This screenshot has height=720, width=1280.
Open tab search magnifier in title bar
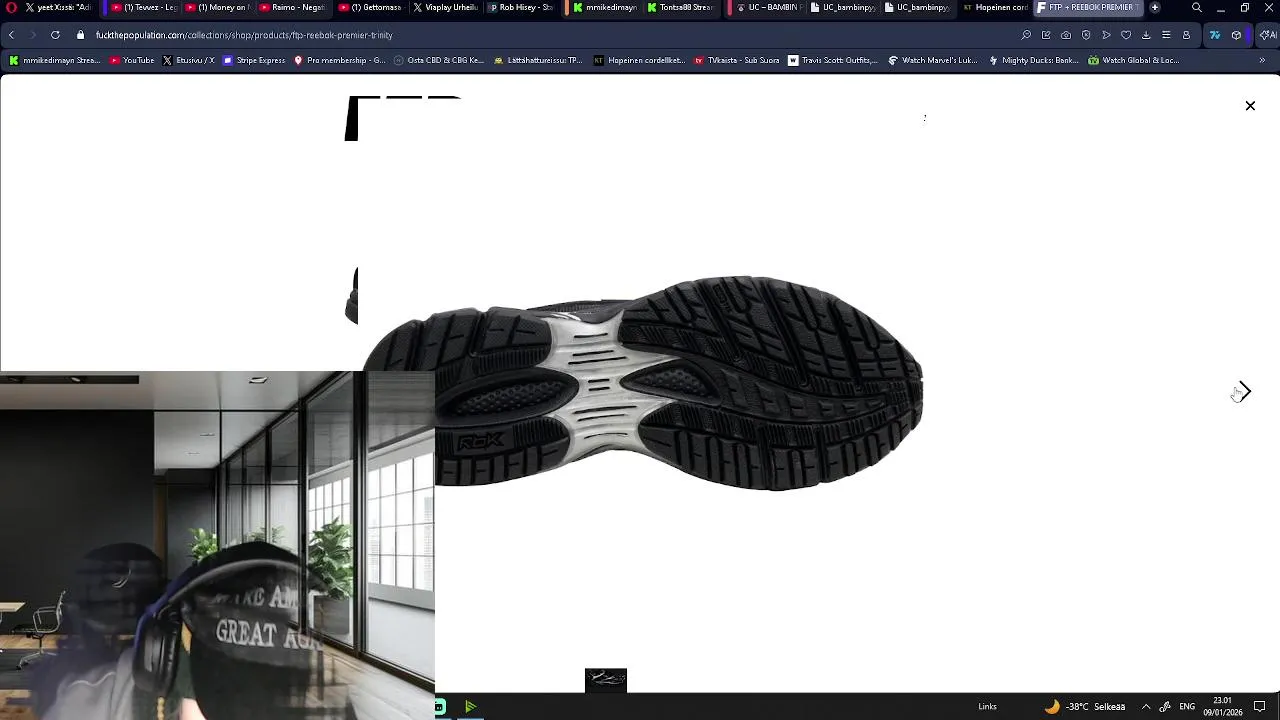pyautogui.click(x=1197, y=7)
